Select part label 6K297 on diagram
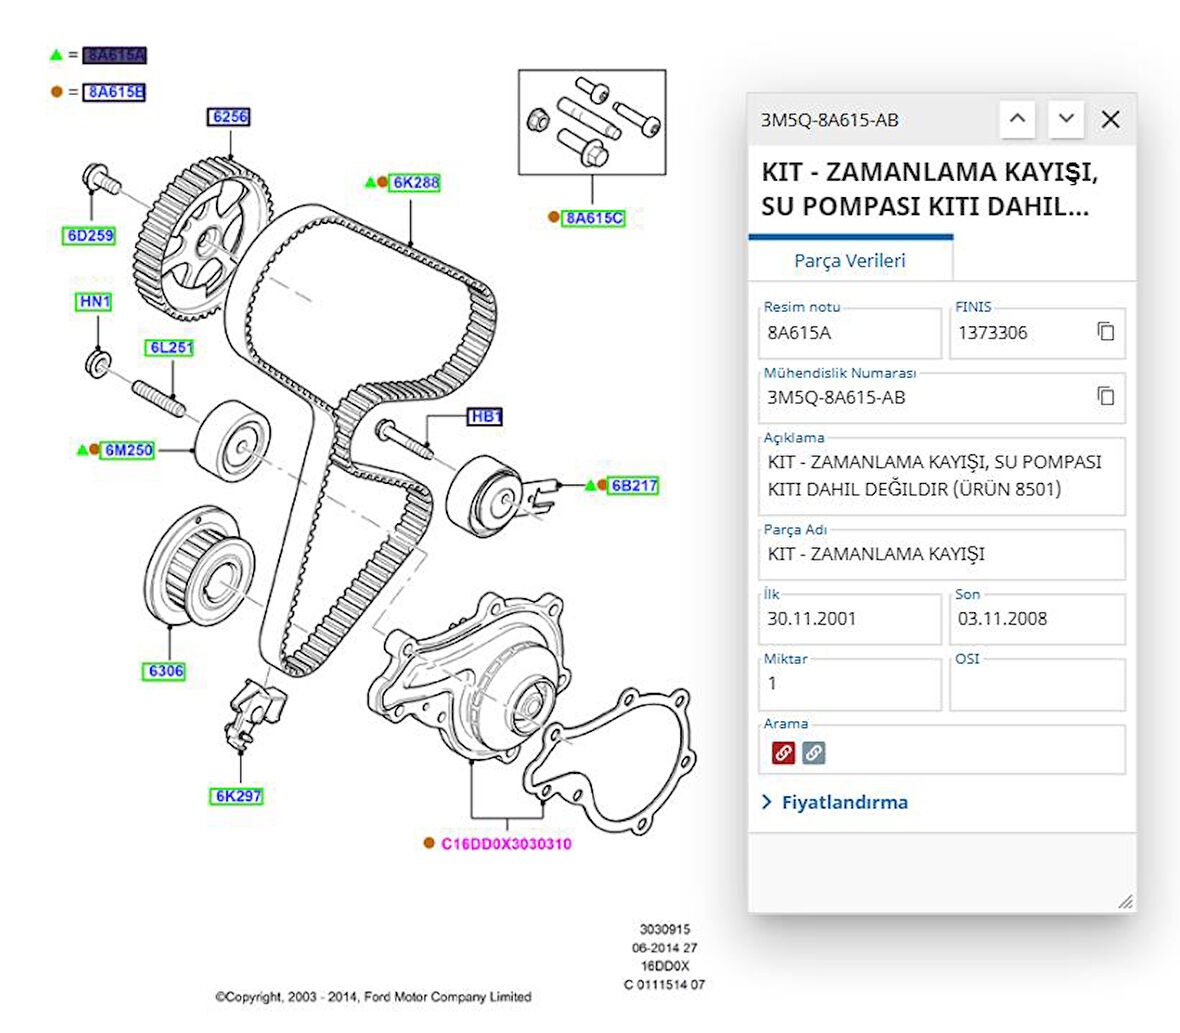The height and width of the screenshot is (1033, 1180). tap(237, 796)
